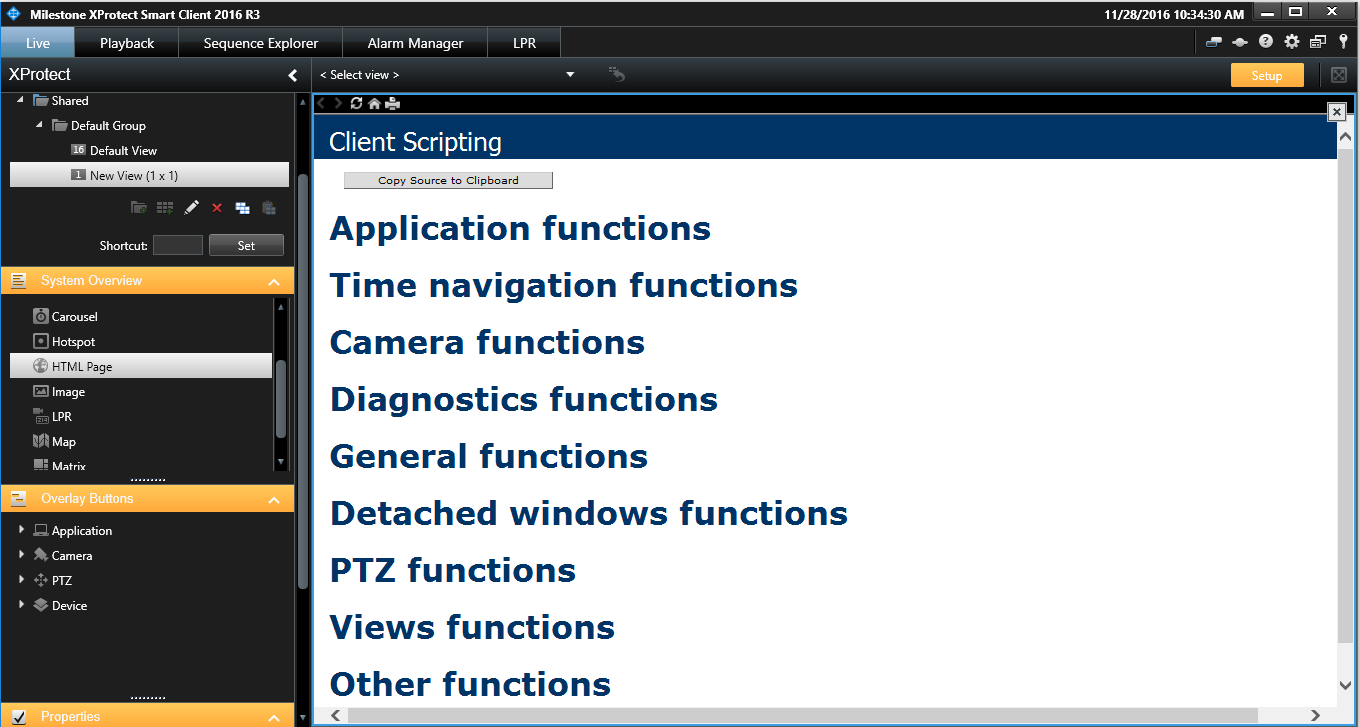Open application settings with the gear icon
The image size is (1360, 727).
click(1292, 42)
